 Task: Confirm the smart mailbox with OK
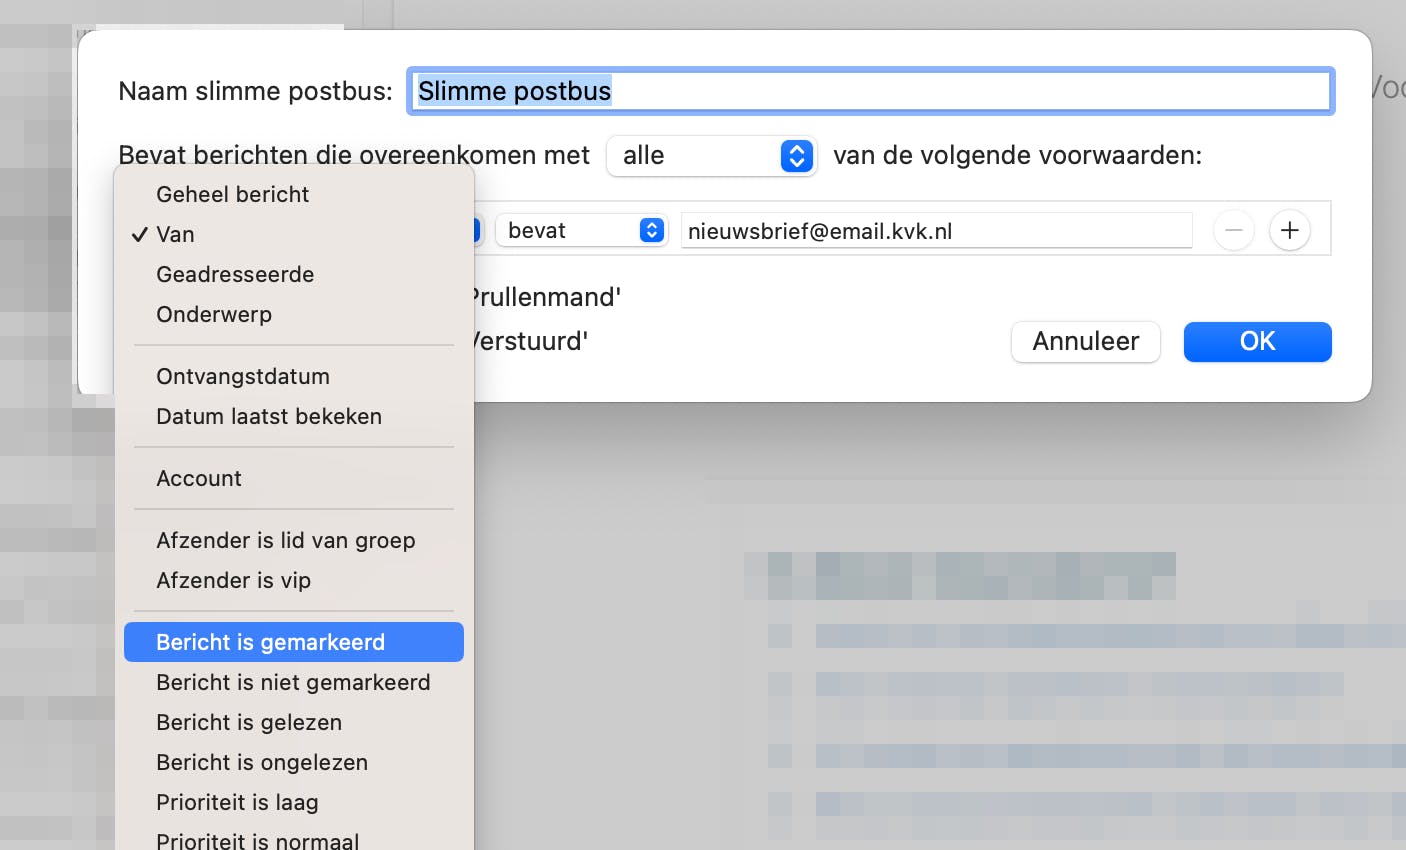point(1257,341)
